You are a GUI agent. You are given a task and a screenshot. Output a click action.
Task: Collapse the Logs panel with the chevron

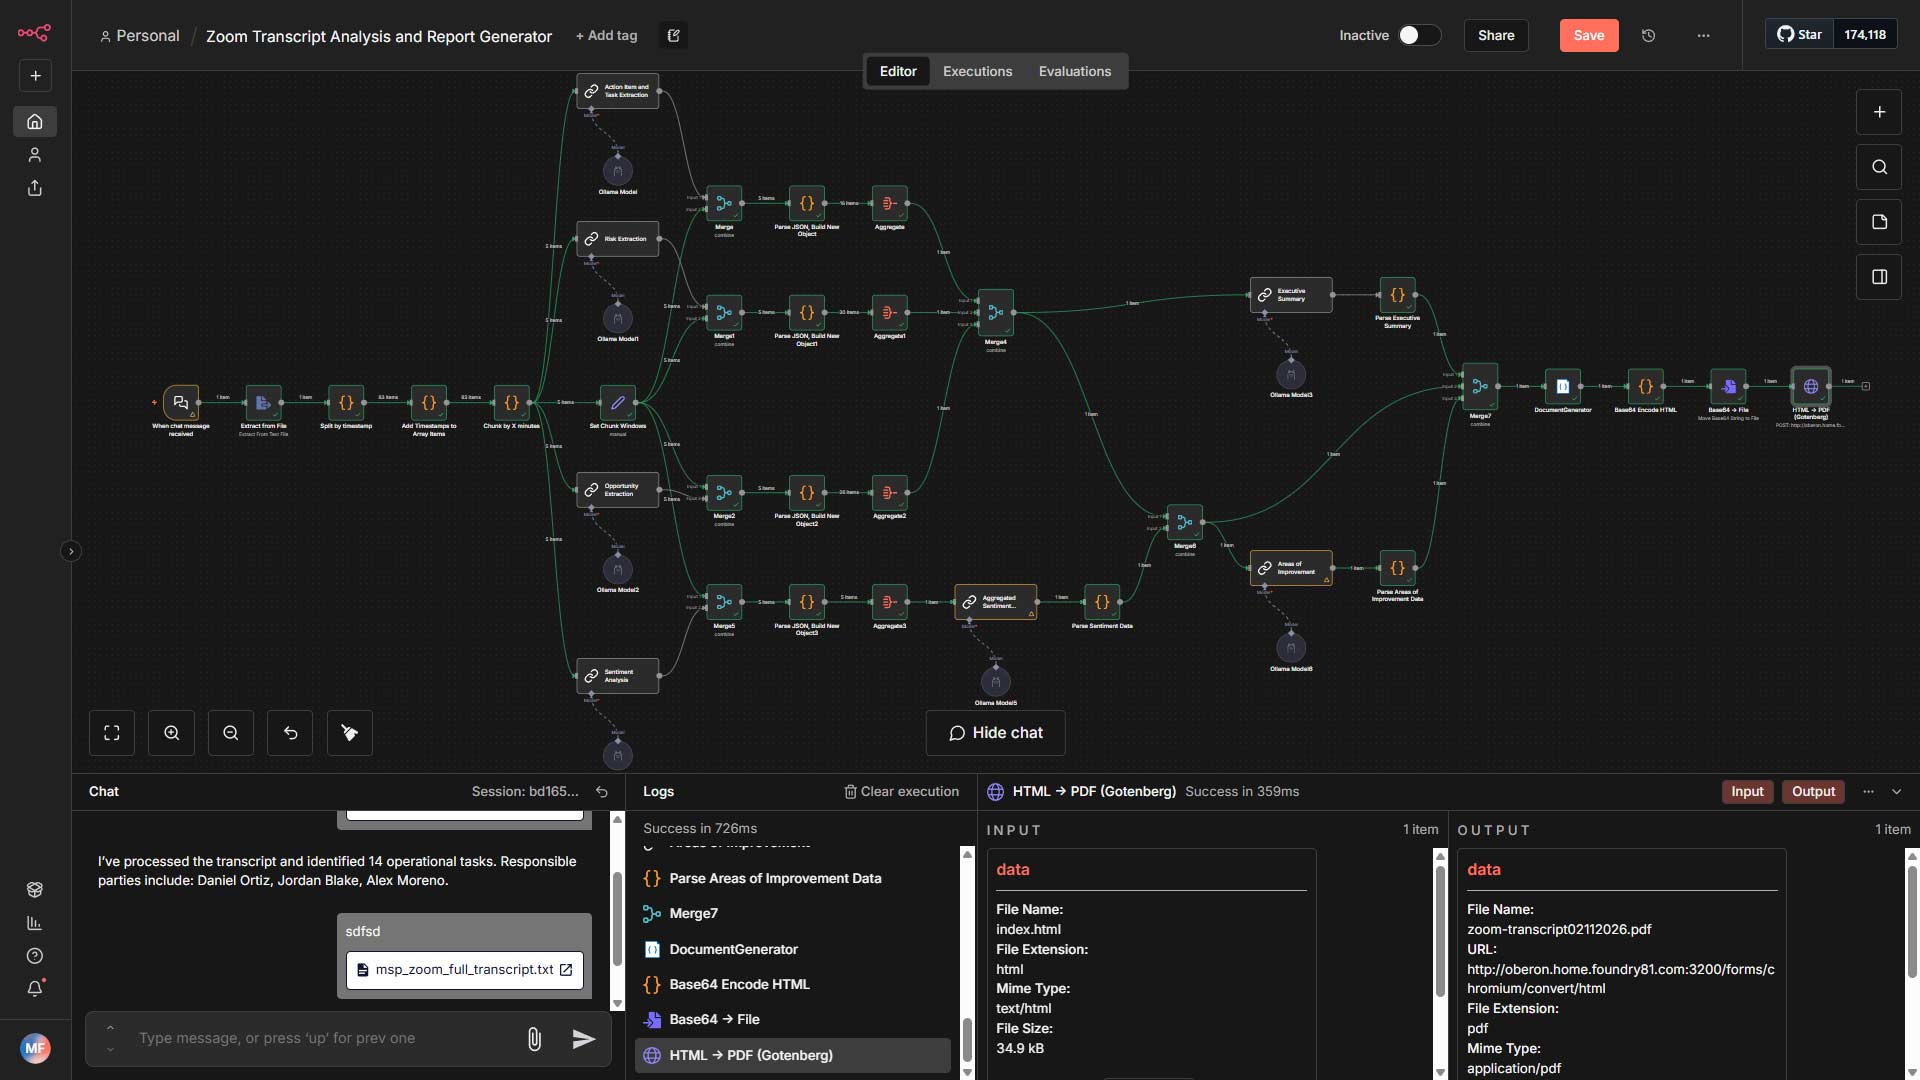[1897, 791]
